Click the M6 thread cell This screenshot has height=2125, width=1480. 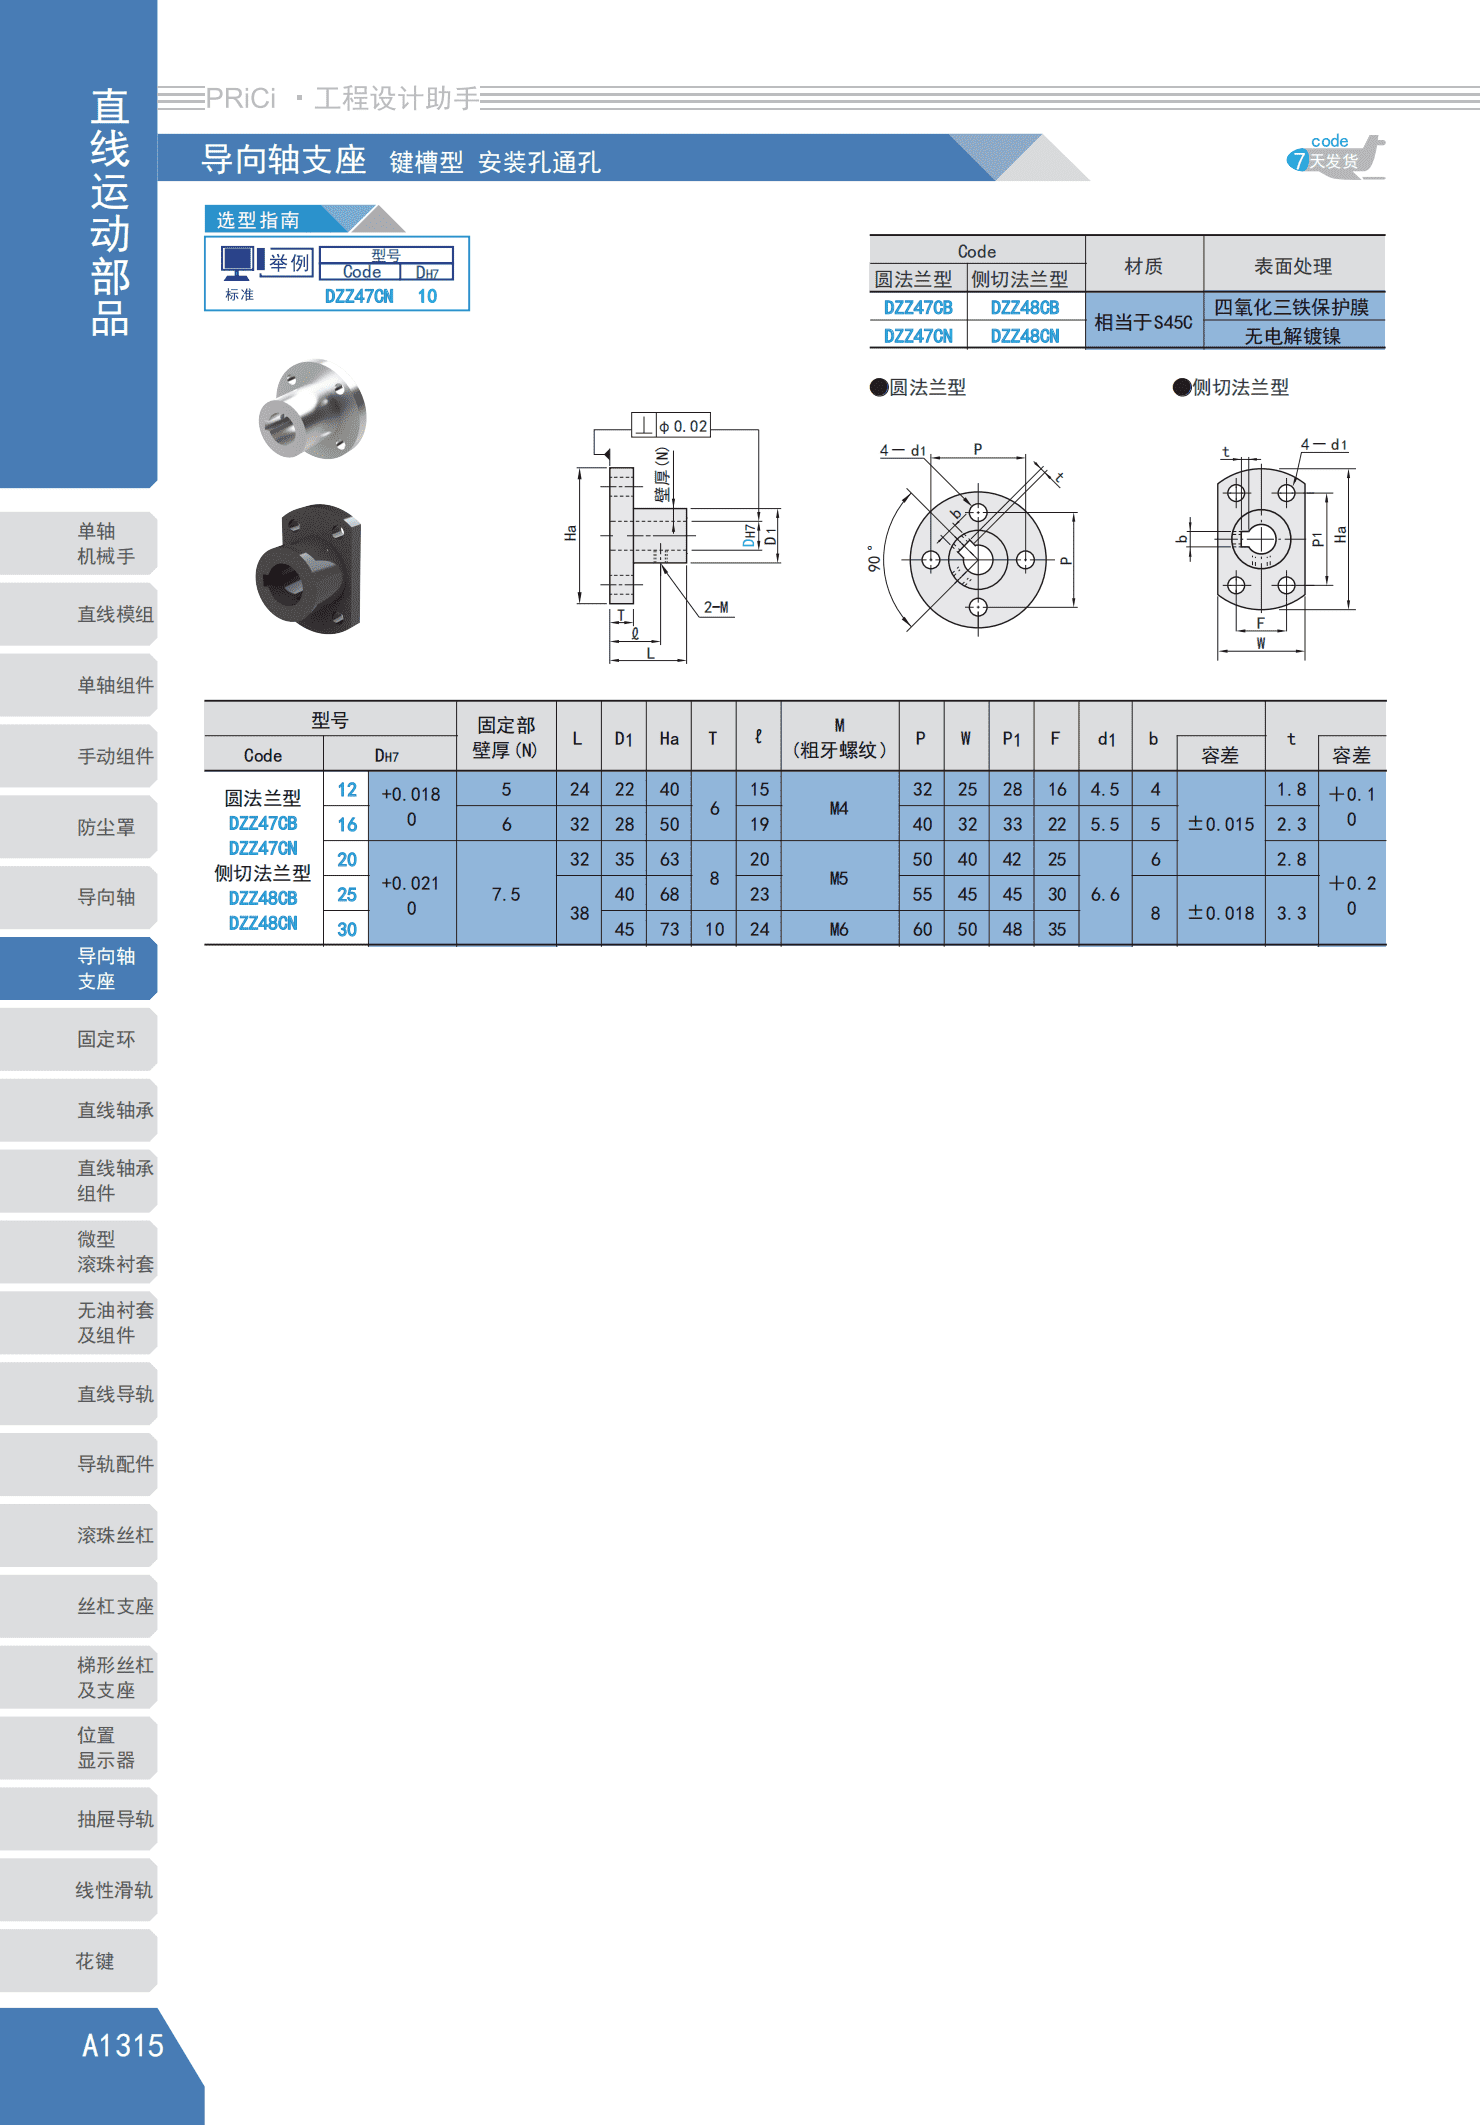[839, 929]
